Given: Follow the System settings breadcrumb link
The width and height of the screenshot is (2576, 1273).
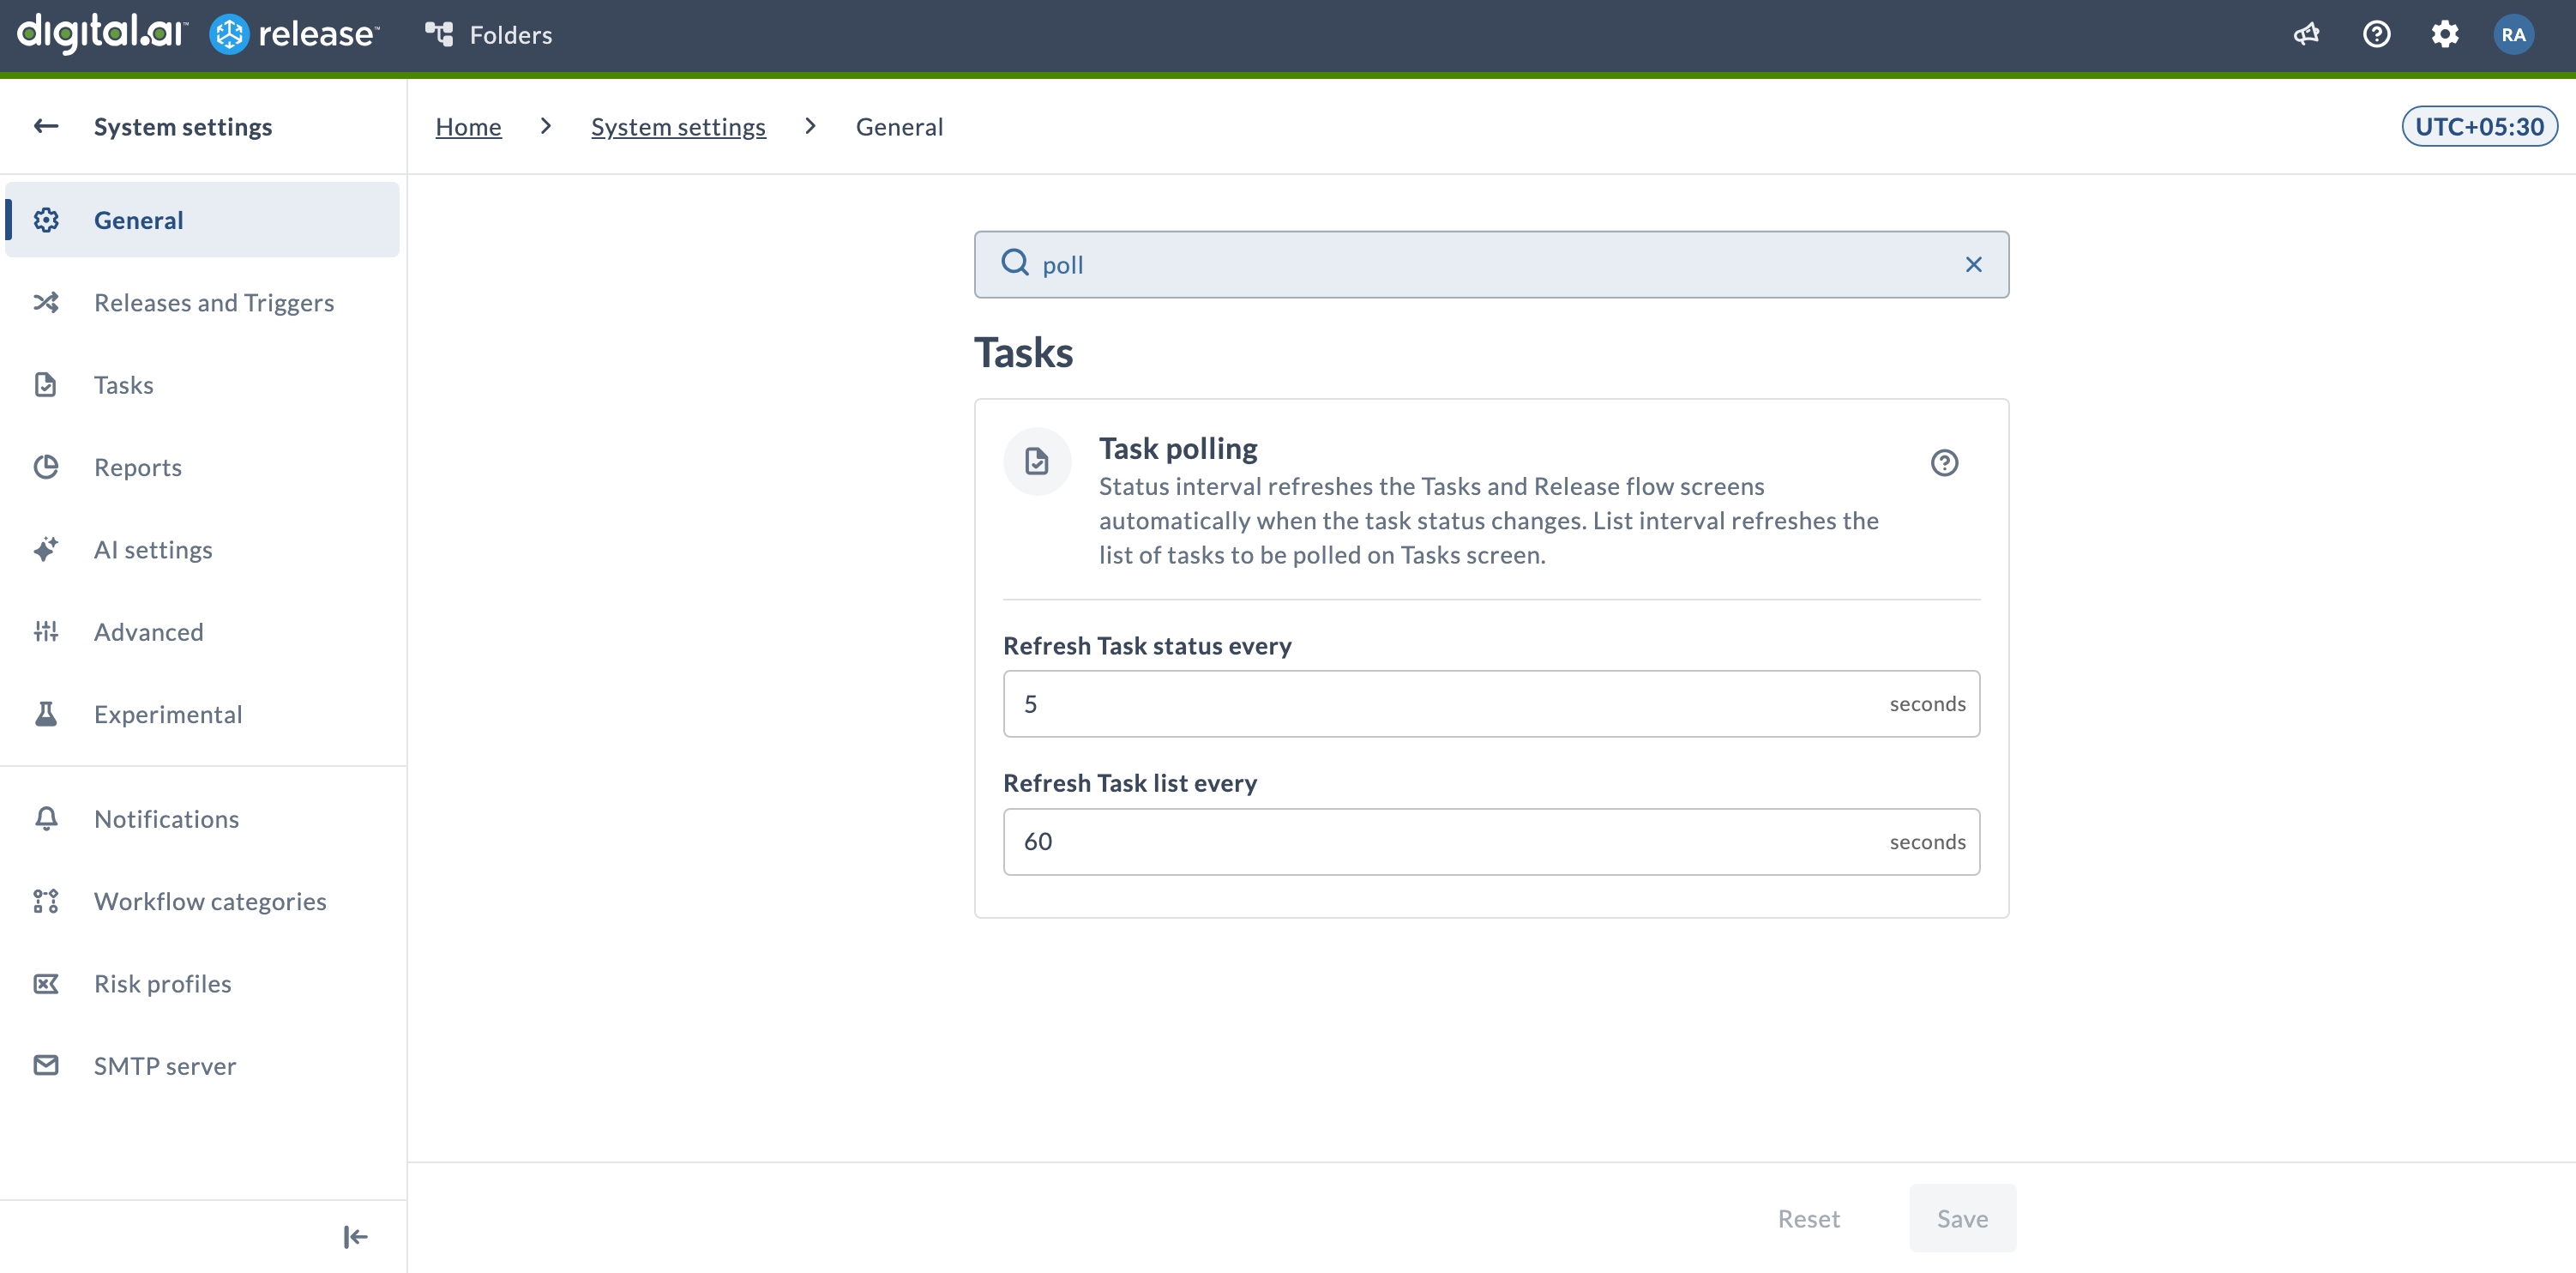Looking at the screenshot, I should point(678,127).
